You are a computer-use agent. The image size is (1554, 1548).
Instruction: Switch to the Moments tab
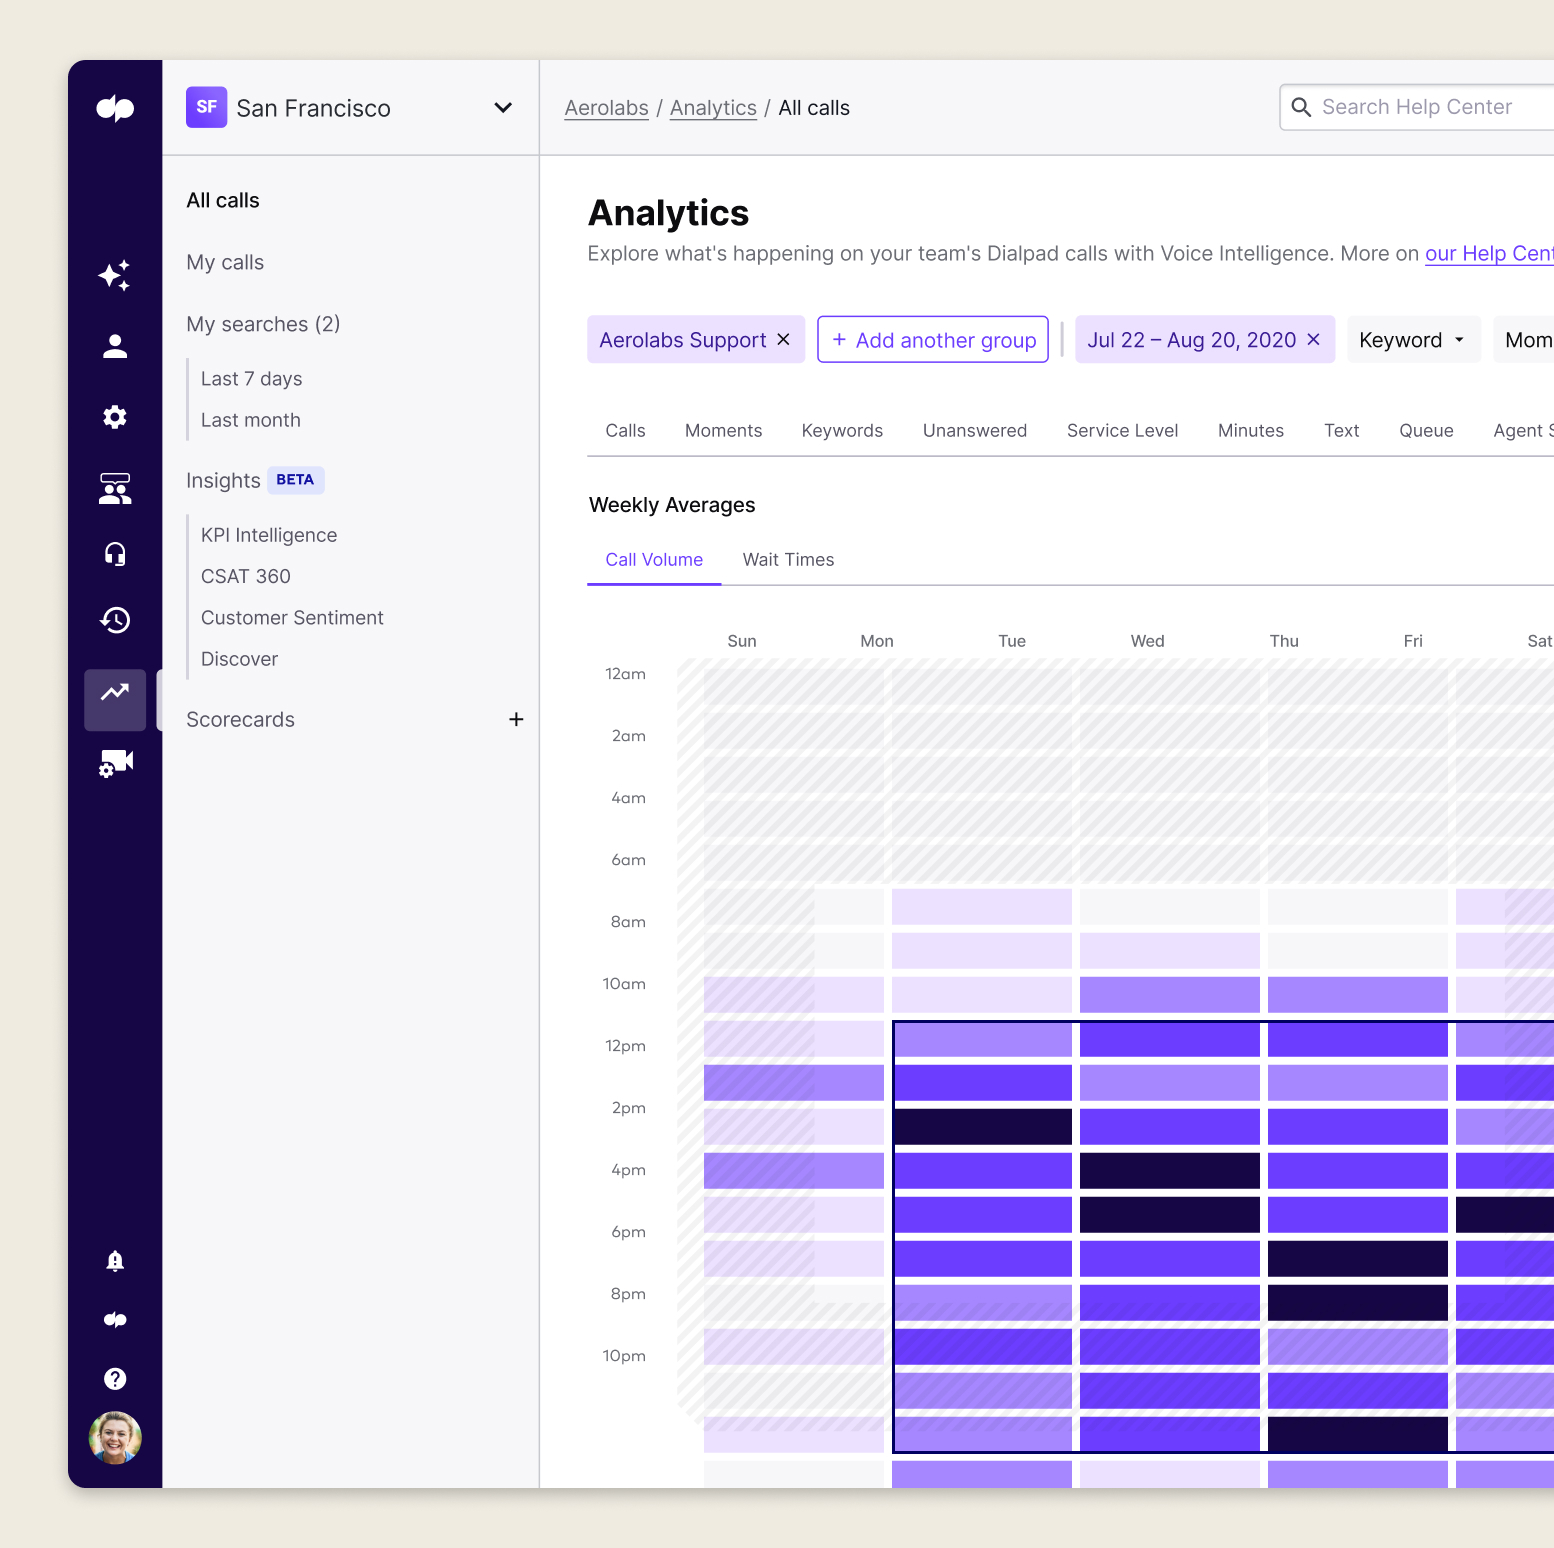(x=723, y=431)
